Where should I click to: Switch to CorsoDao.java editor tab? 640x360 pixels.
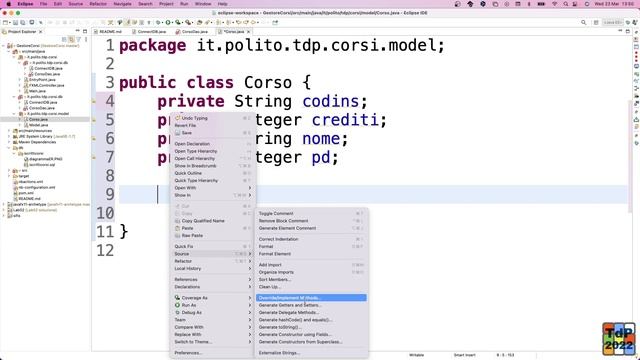[193, 31]
